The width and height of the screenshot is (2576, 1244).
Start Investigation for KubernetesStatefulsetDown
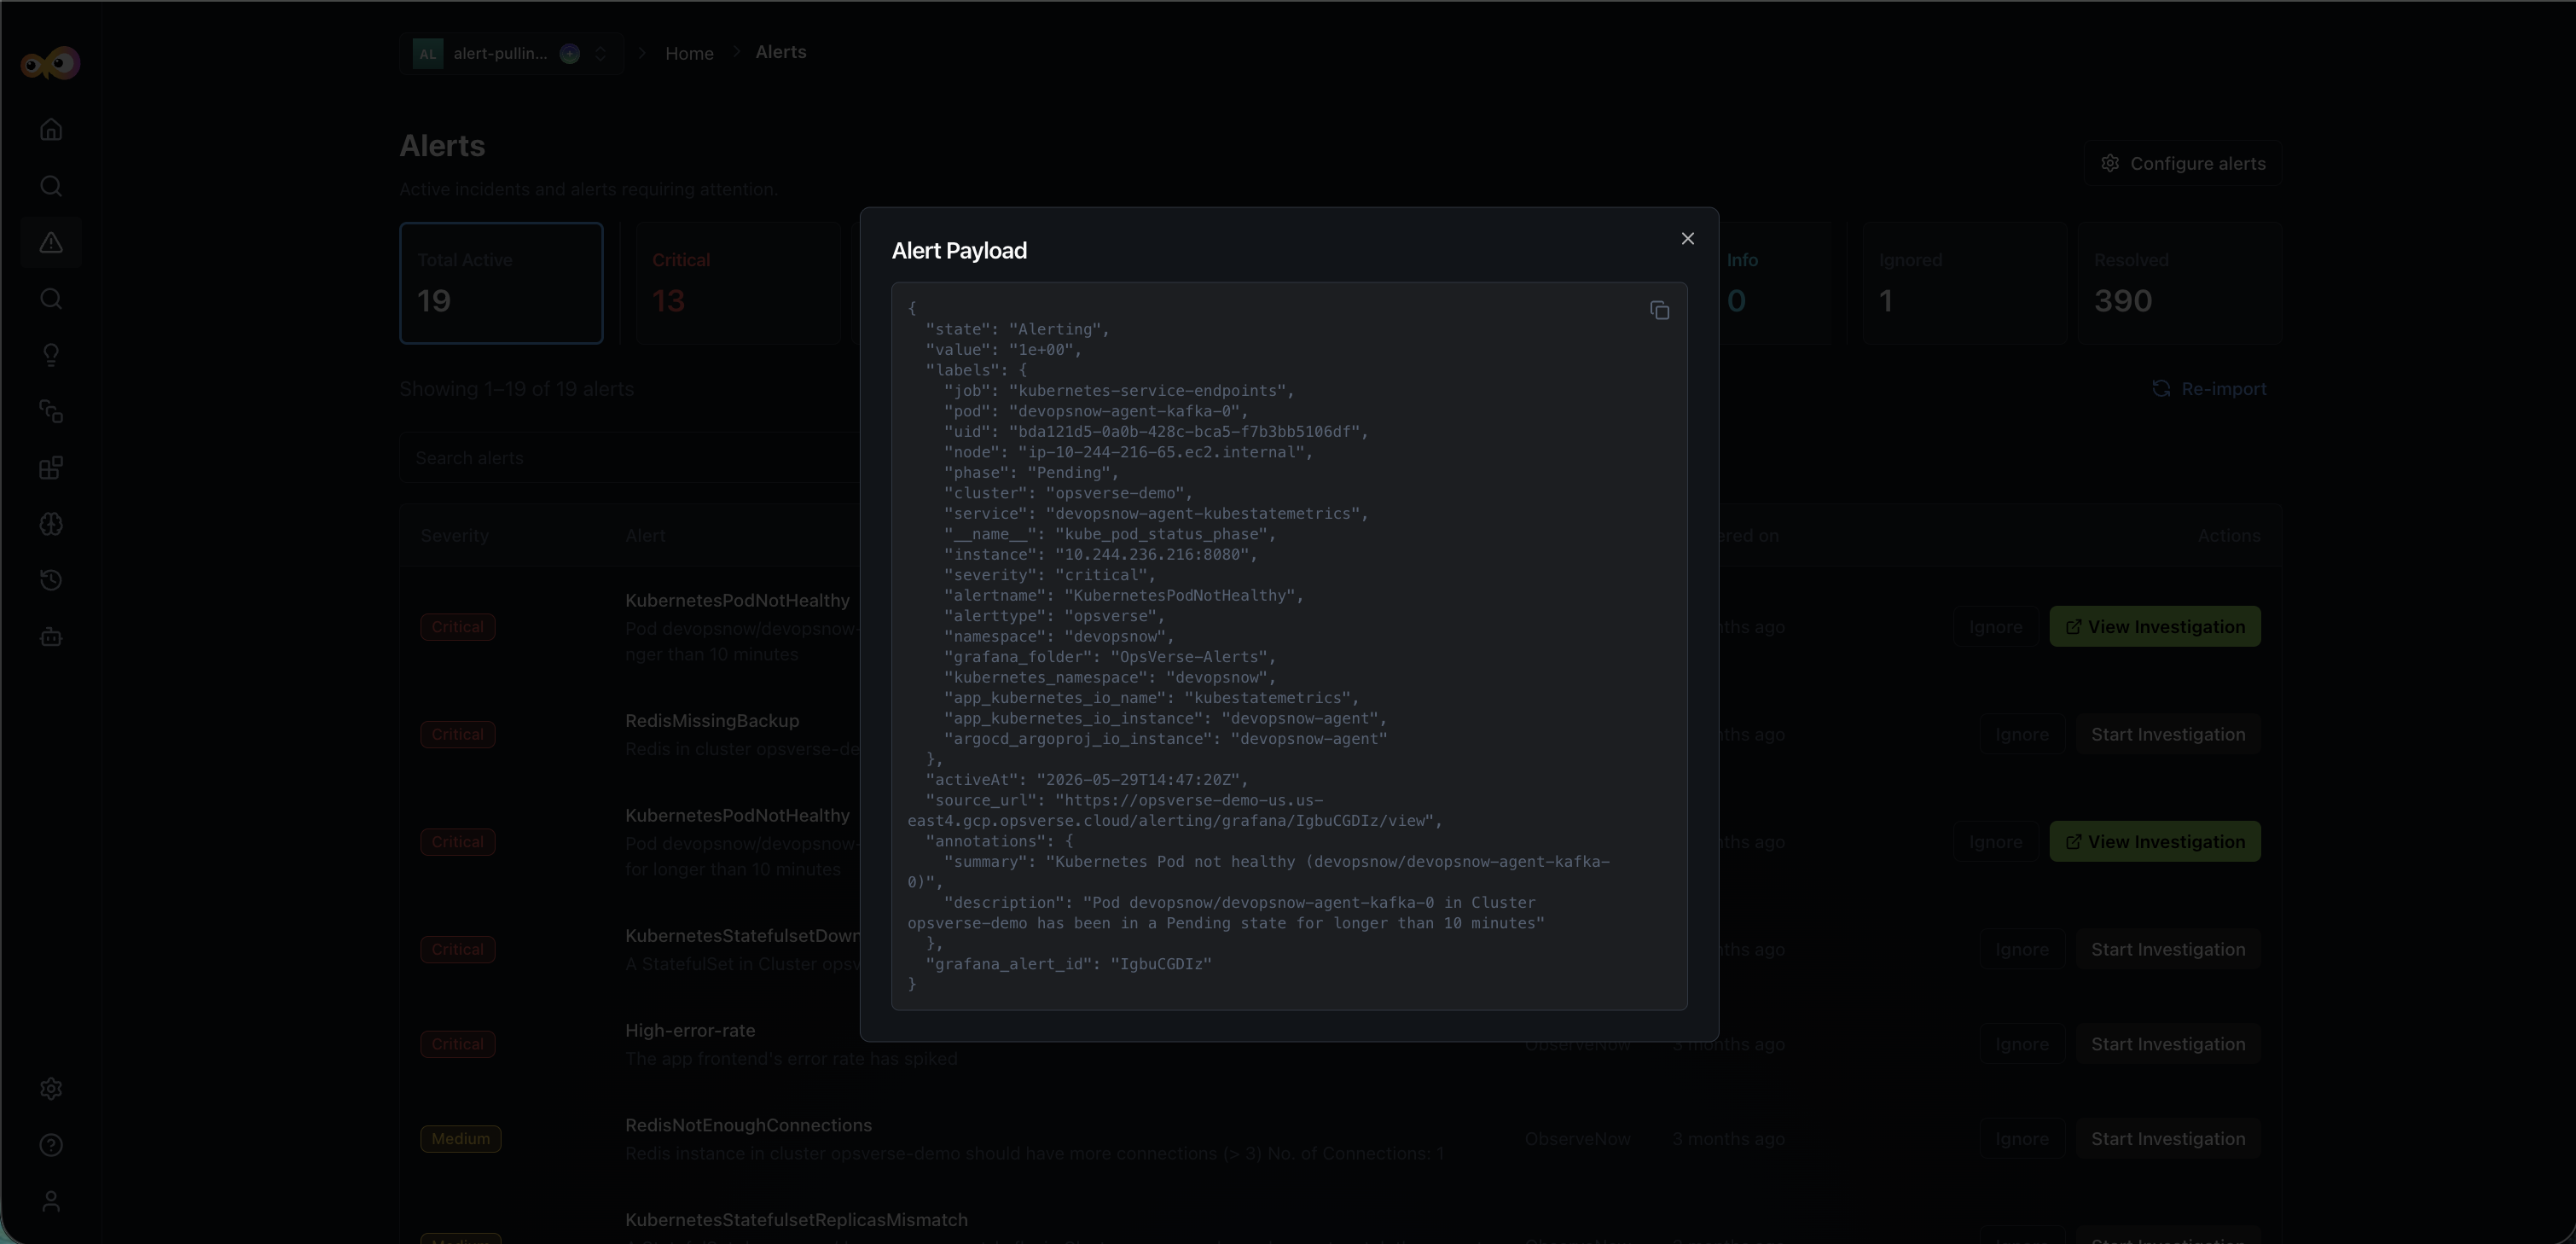tap(2167, 950)
